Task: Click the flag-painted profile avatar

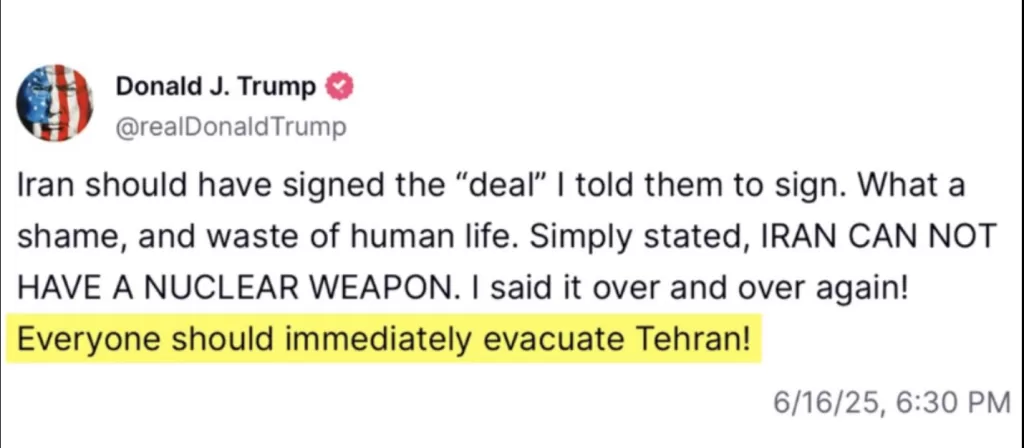Action: click(x=56, y=102)
